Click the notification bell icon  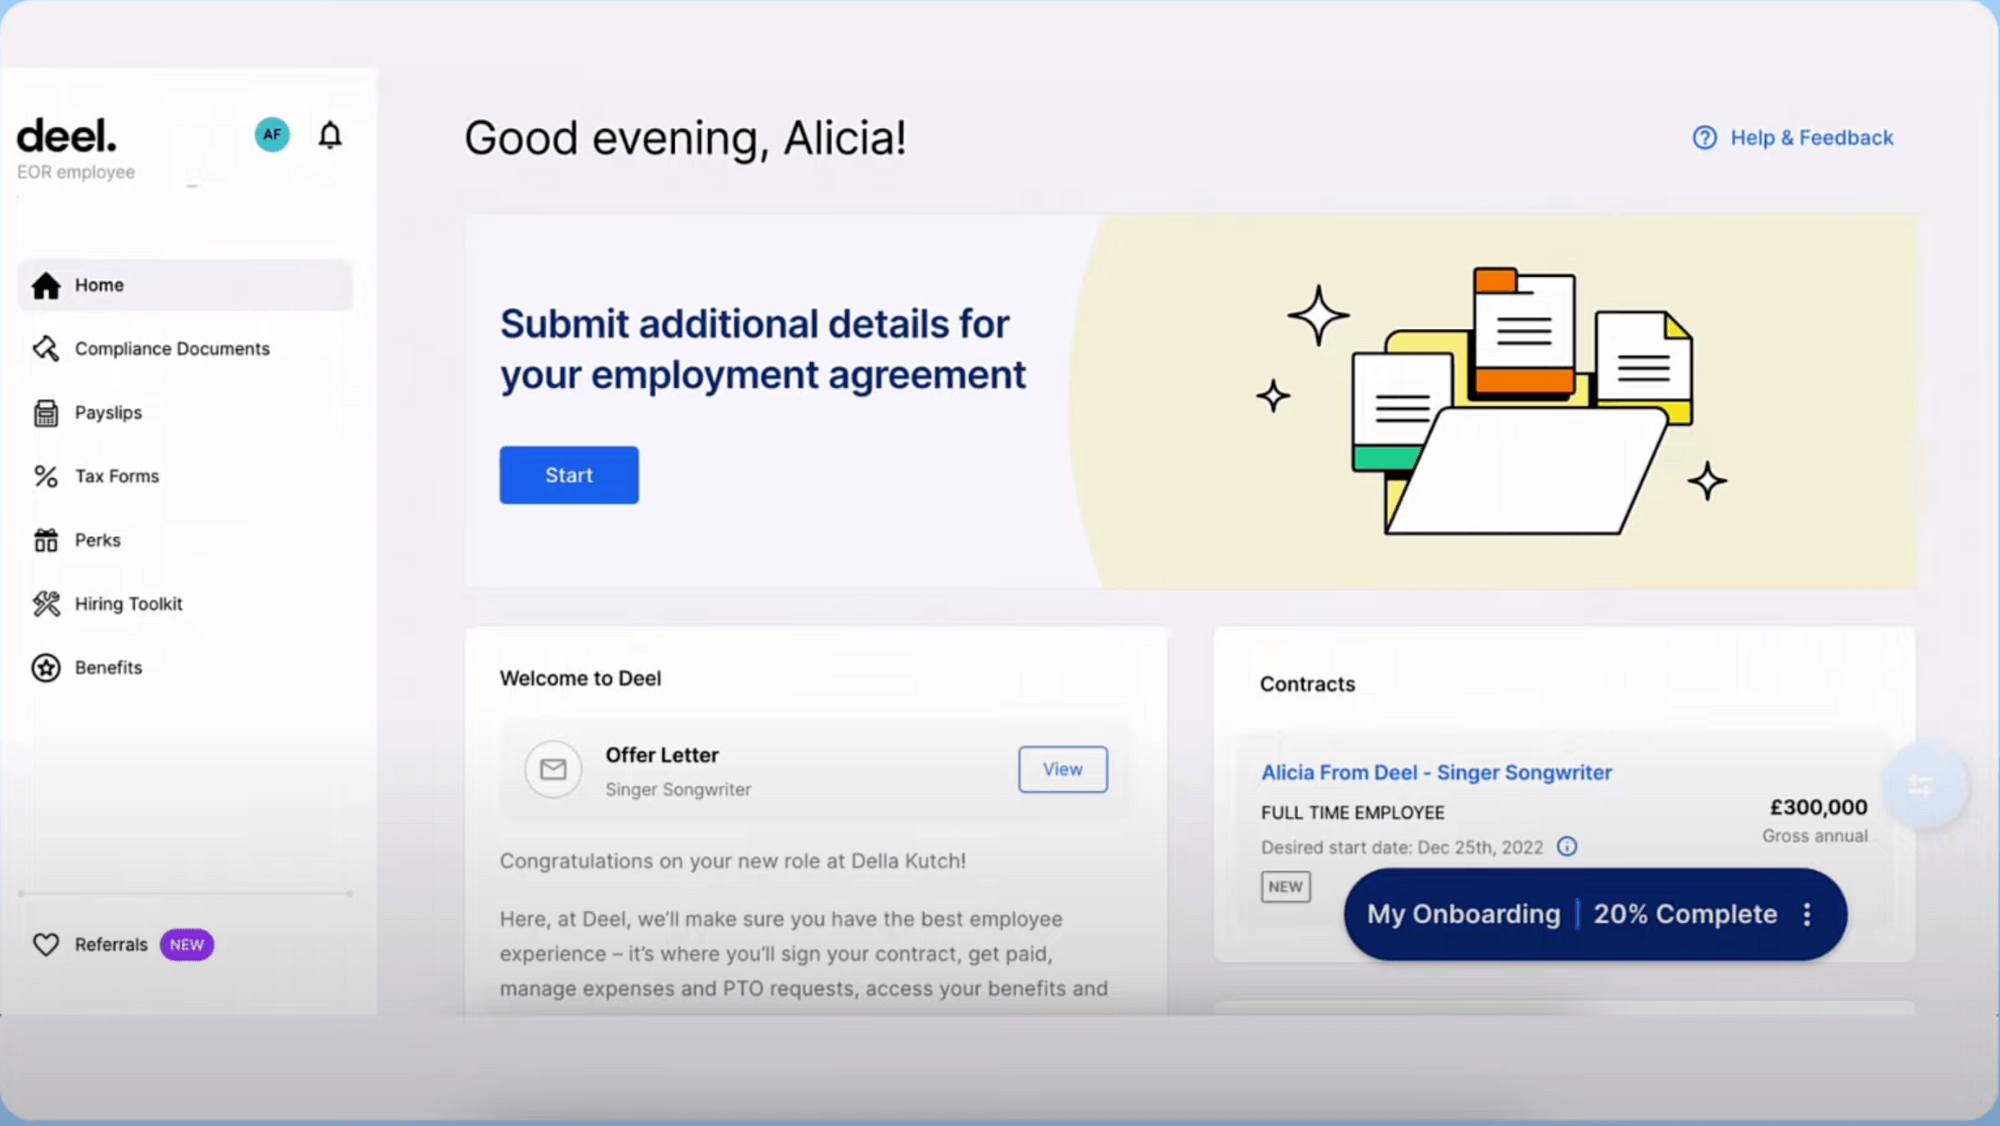[330, 135]
